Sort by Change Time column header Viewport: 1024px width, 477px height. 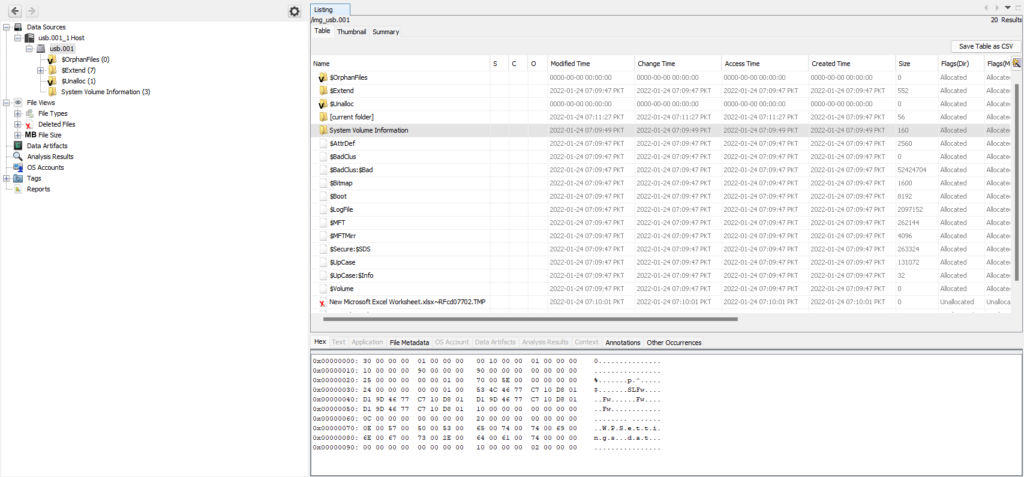[x=678, y=63]
